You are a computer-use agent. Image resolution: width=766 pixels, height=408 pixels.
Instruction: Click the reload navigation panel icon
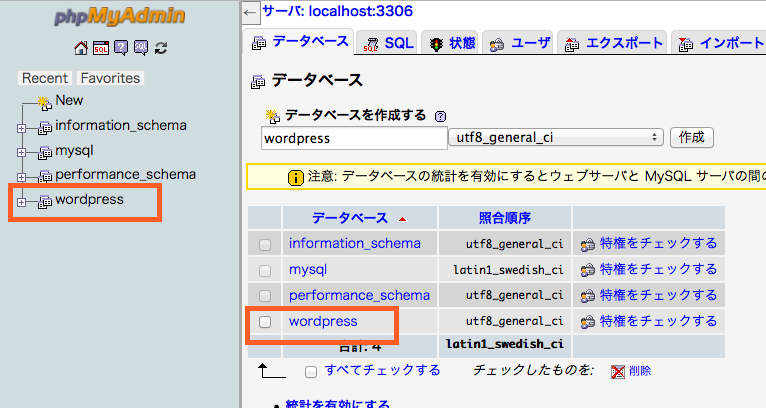[x=161, y=47]
